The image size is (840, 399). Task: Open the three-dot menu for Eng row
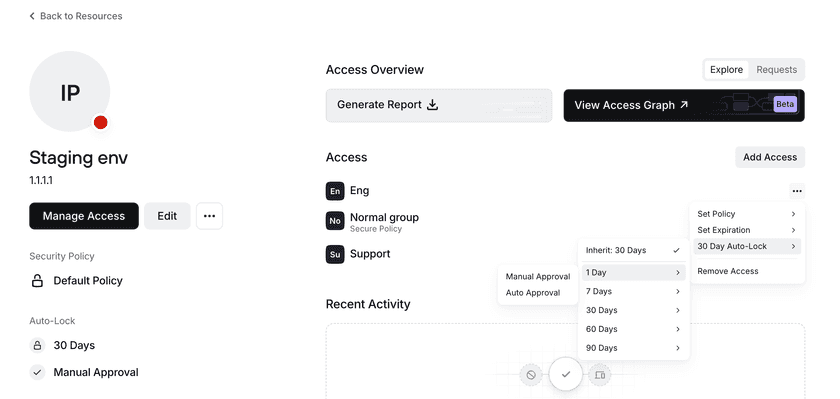click(797, 191)
